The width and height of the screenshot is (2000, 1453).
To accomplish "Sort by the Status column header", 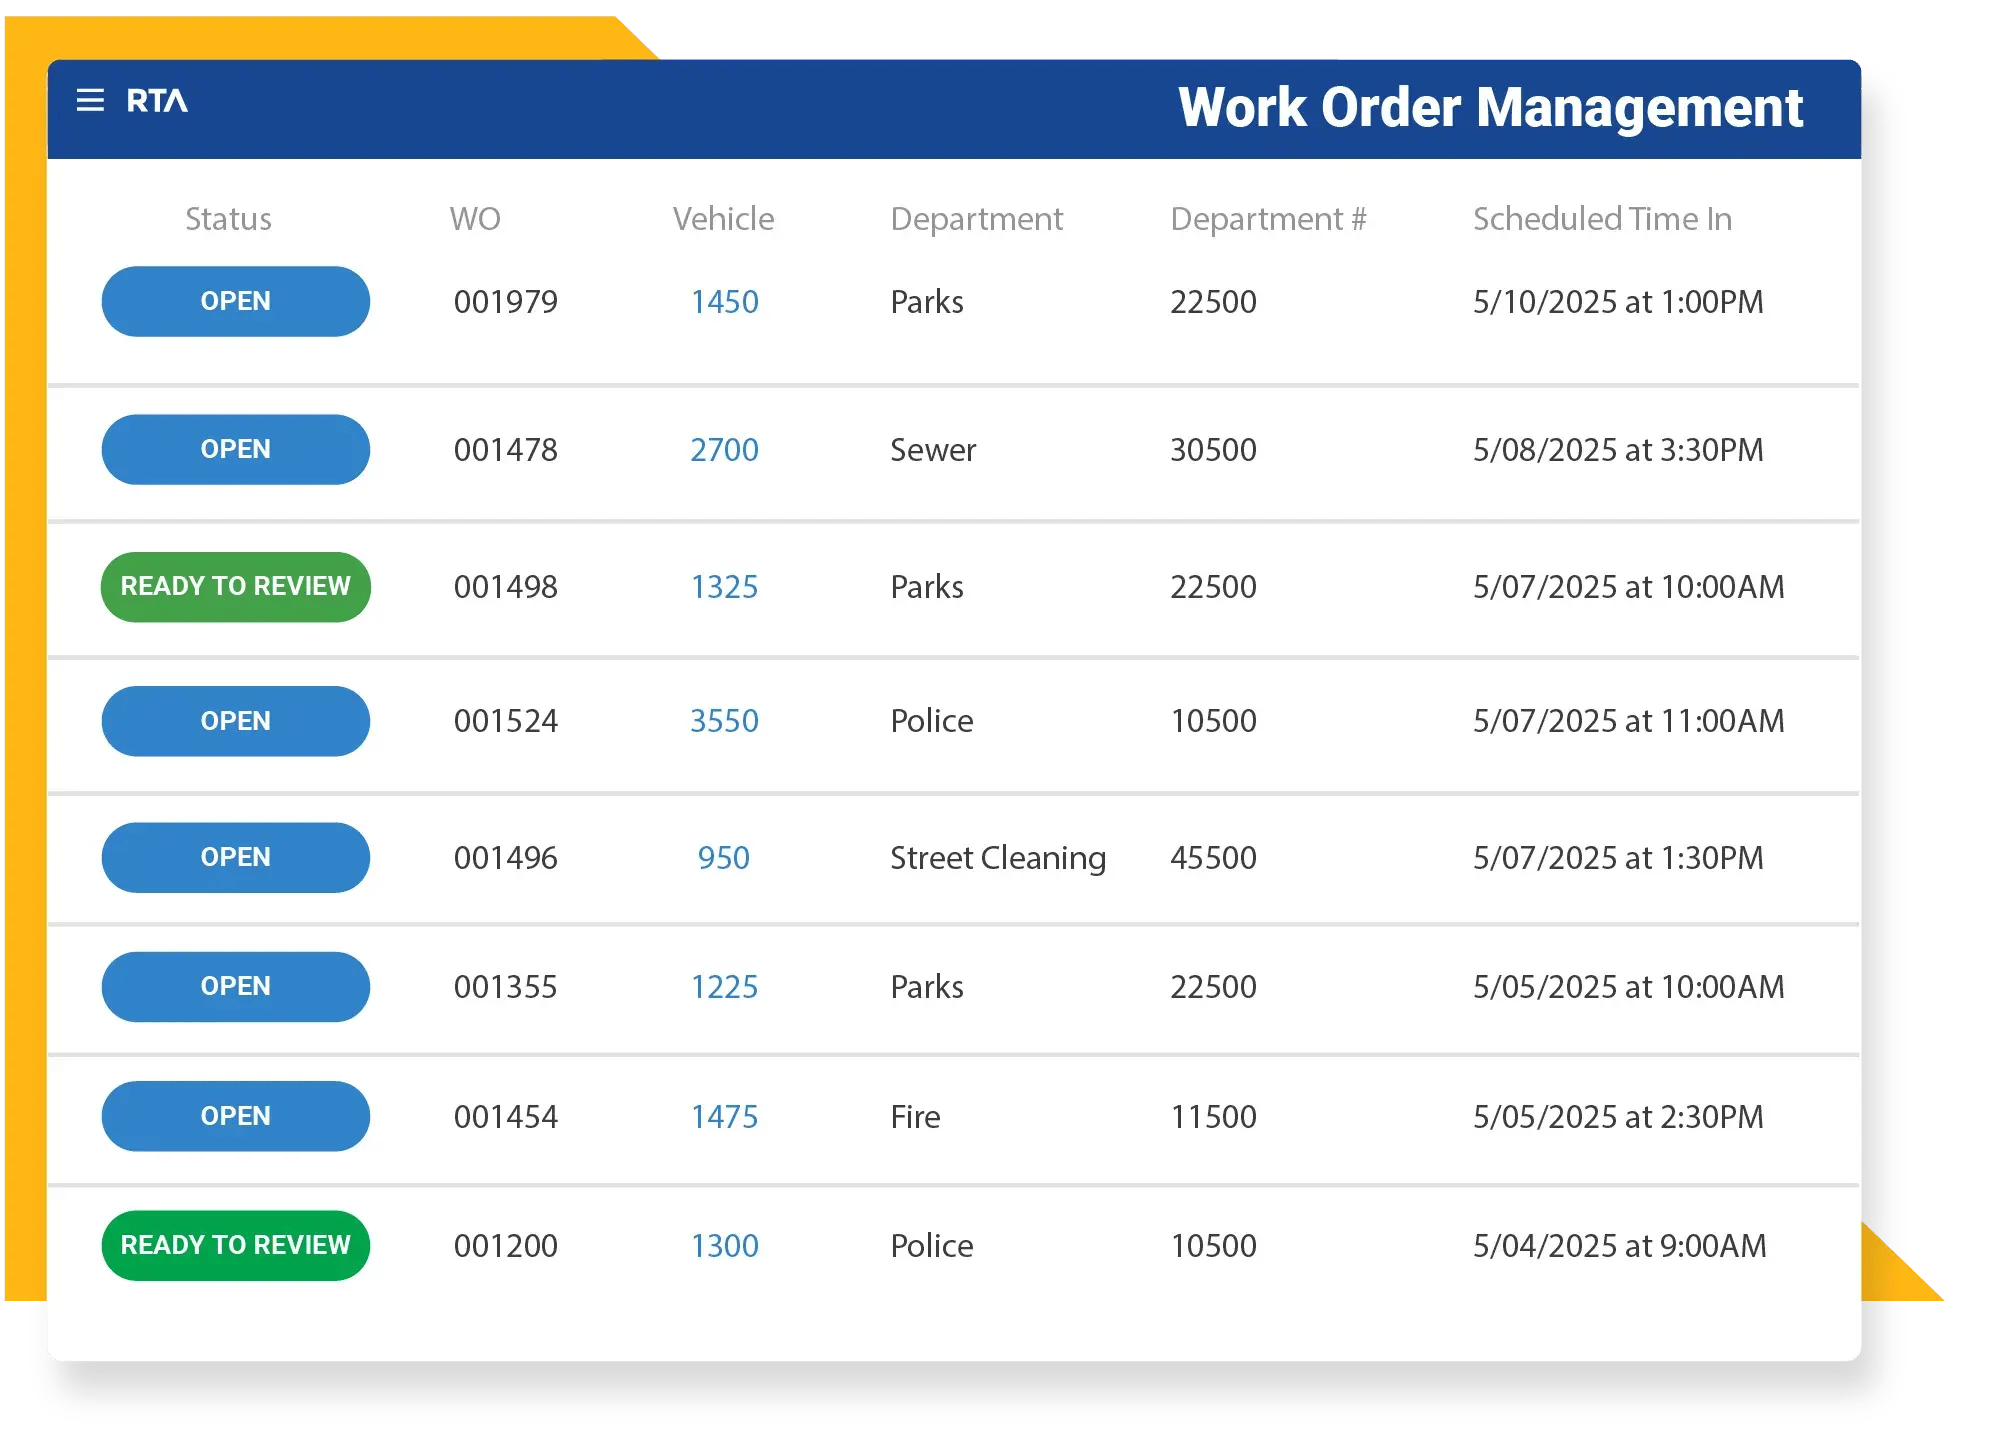I will tap(229, 219).
